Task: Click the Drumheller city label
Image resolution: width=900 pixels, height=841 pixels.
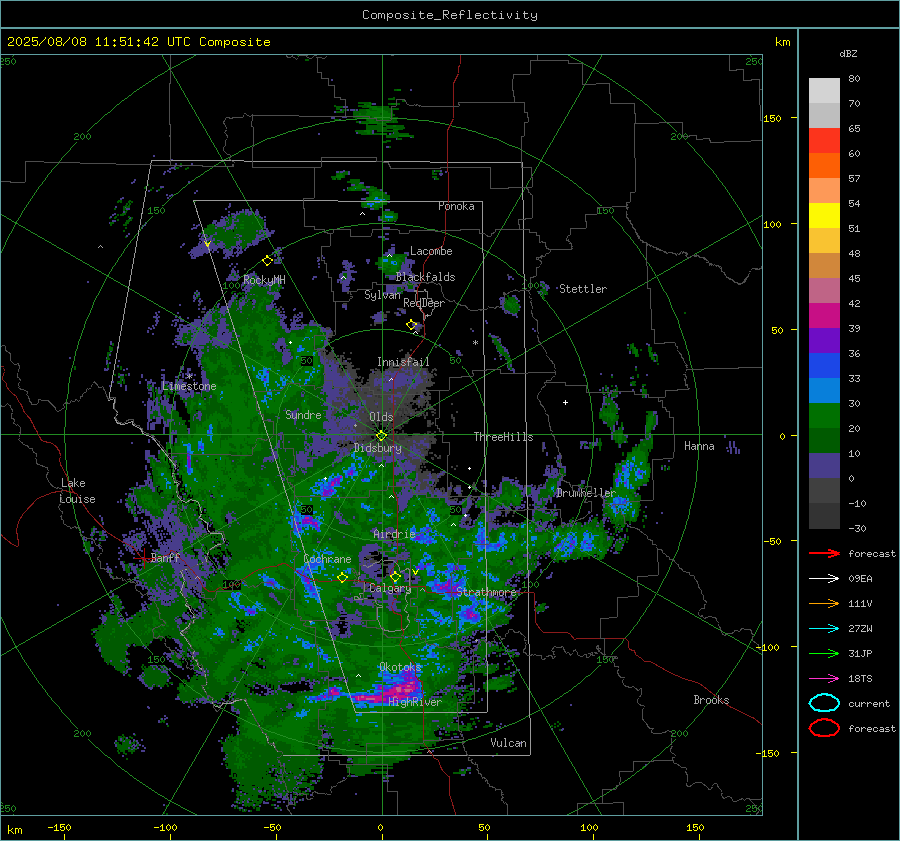Action: pyautogui.click(x=586, y=493)
